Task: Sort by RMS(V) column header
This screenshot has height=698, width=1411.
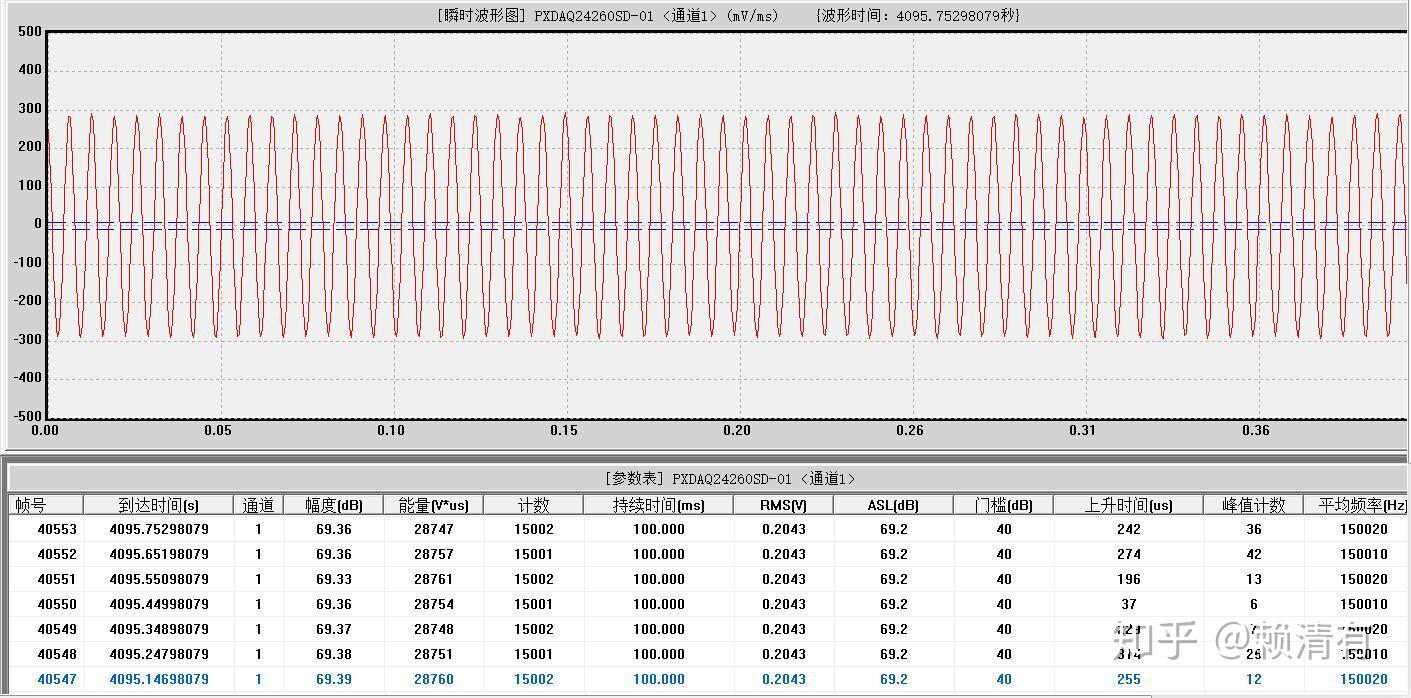Action: 784,505
